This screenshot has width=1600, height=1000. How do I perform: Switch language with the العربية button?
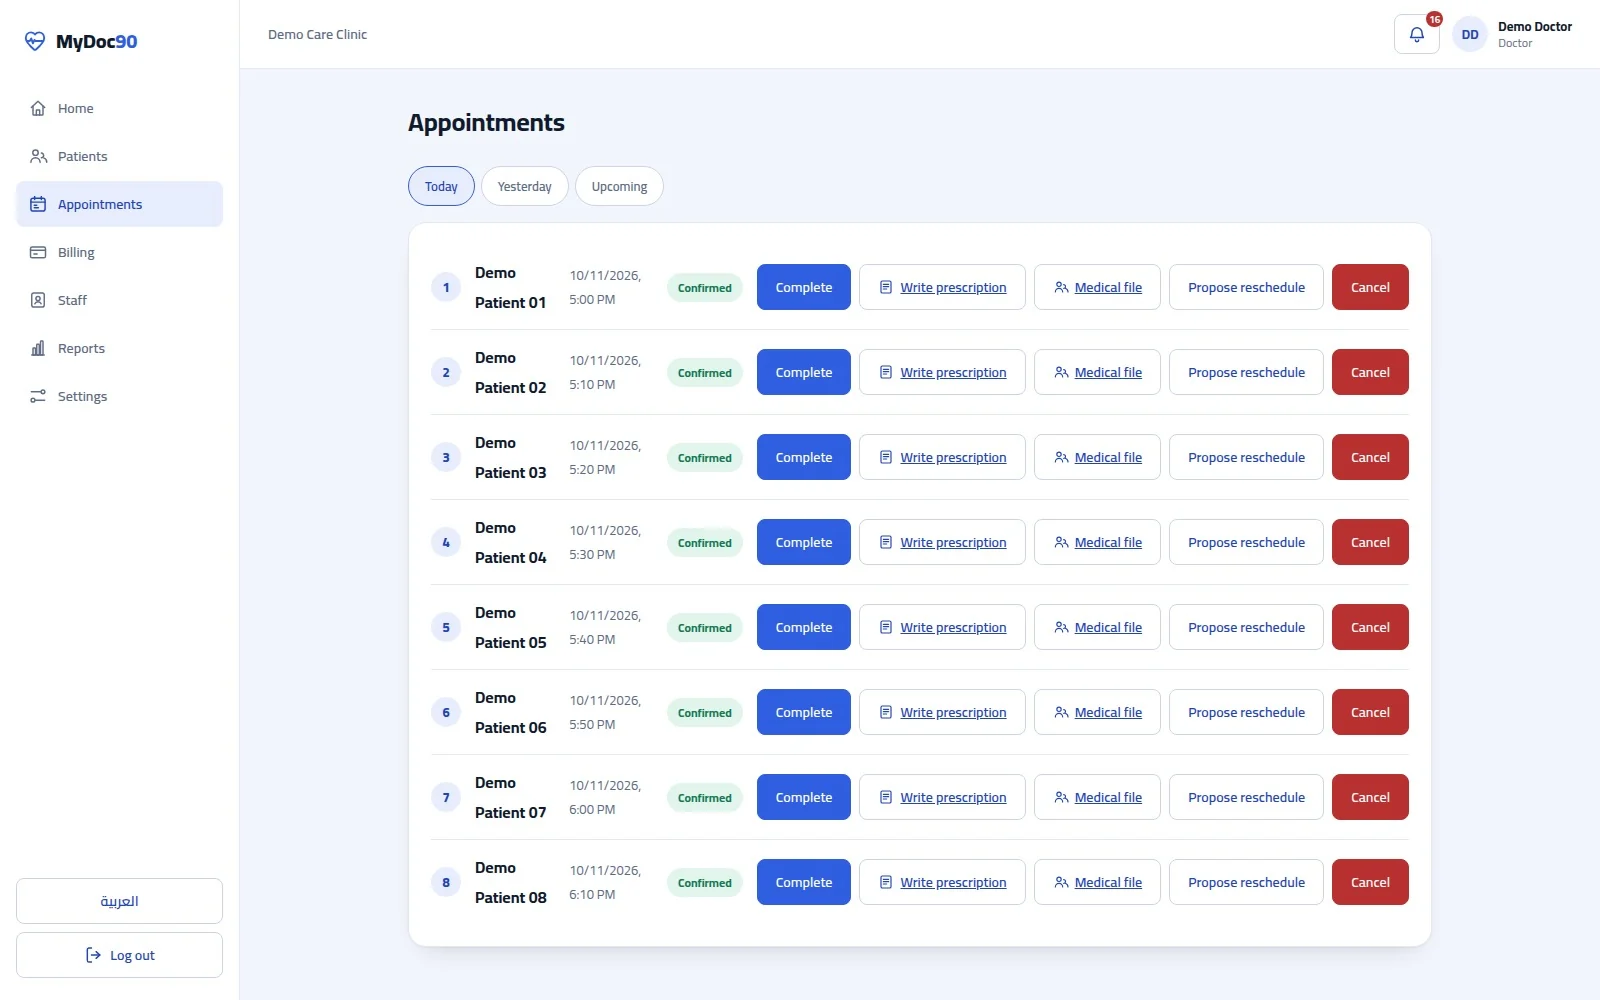(119, 901)
